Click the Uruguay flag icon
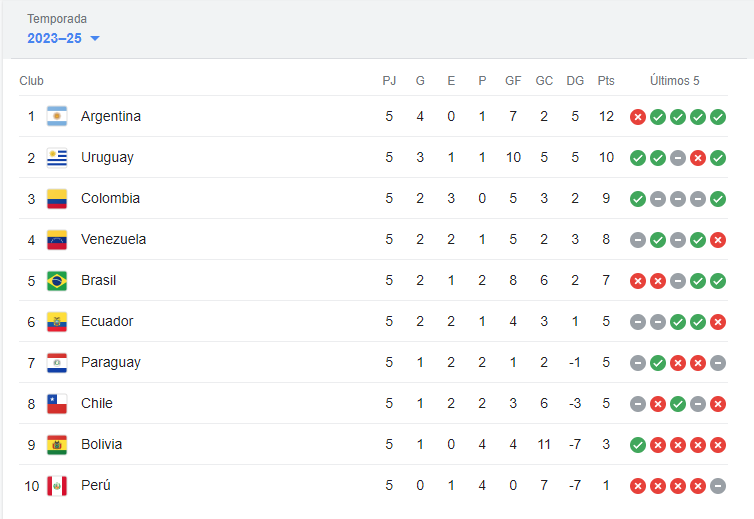This screenshot has width=754, height=519. [x=57, y=157]
